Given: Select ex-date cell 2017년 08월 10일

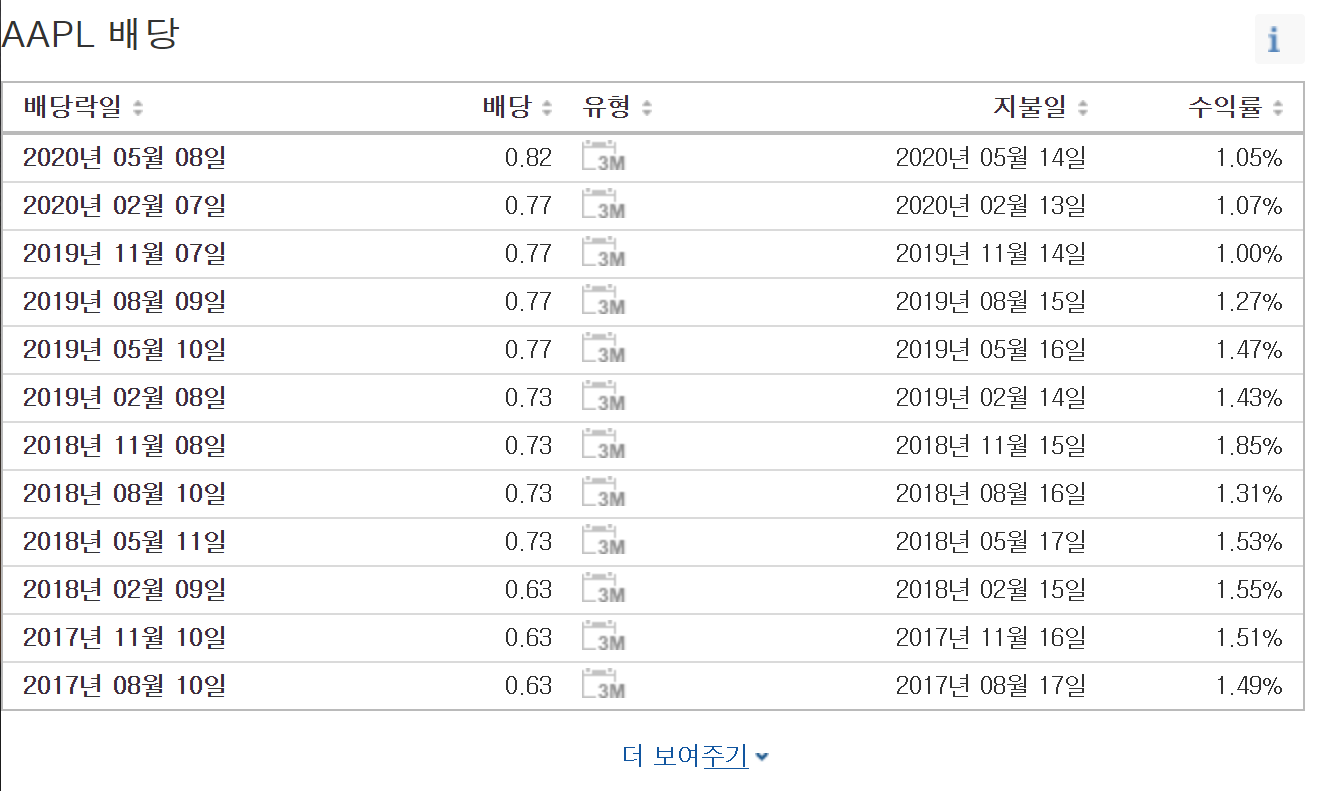Looking at the screenshot, I should click(125, 686).
